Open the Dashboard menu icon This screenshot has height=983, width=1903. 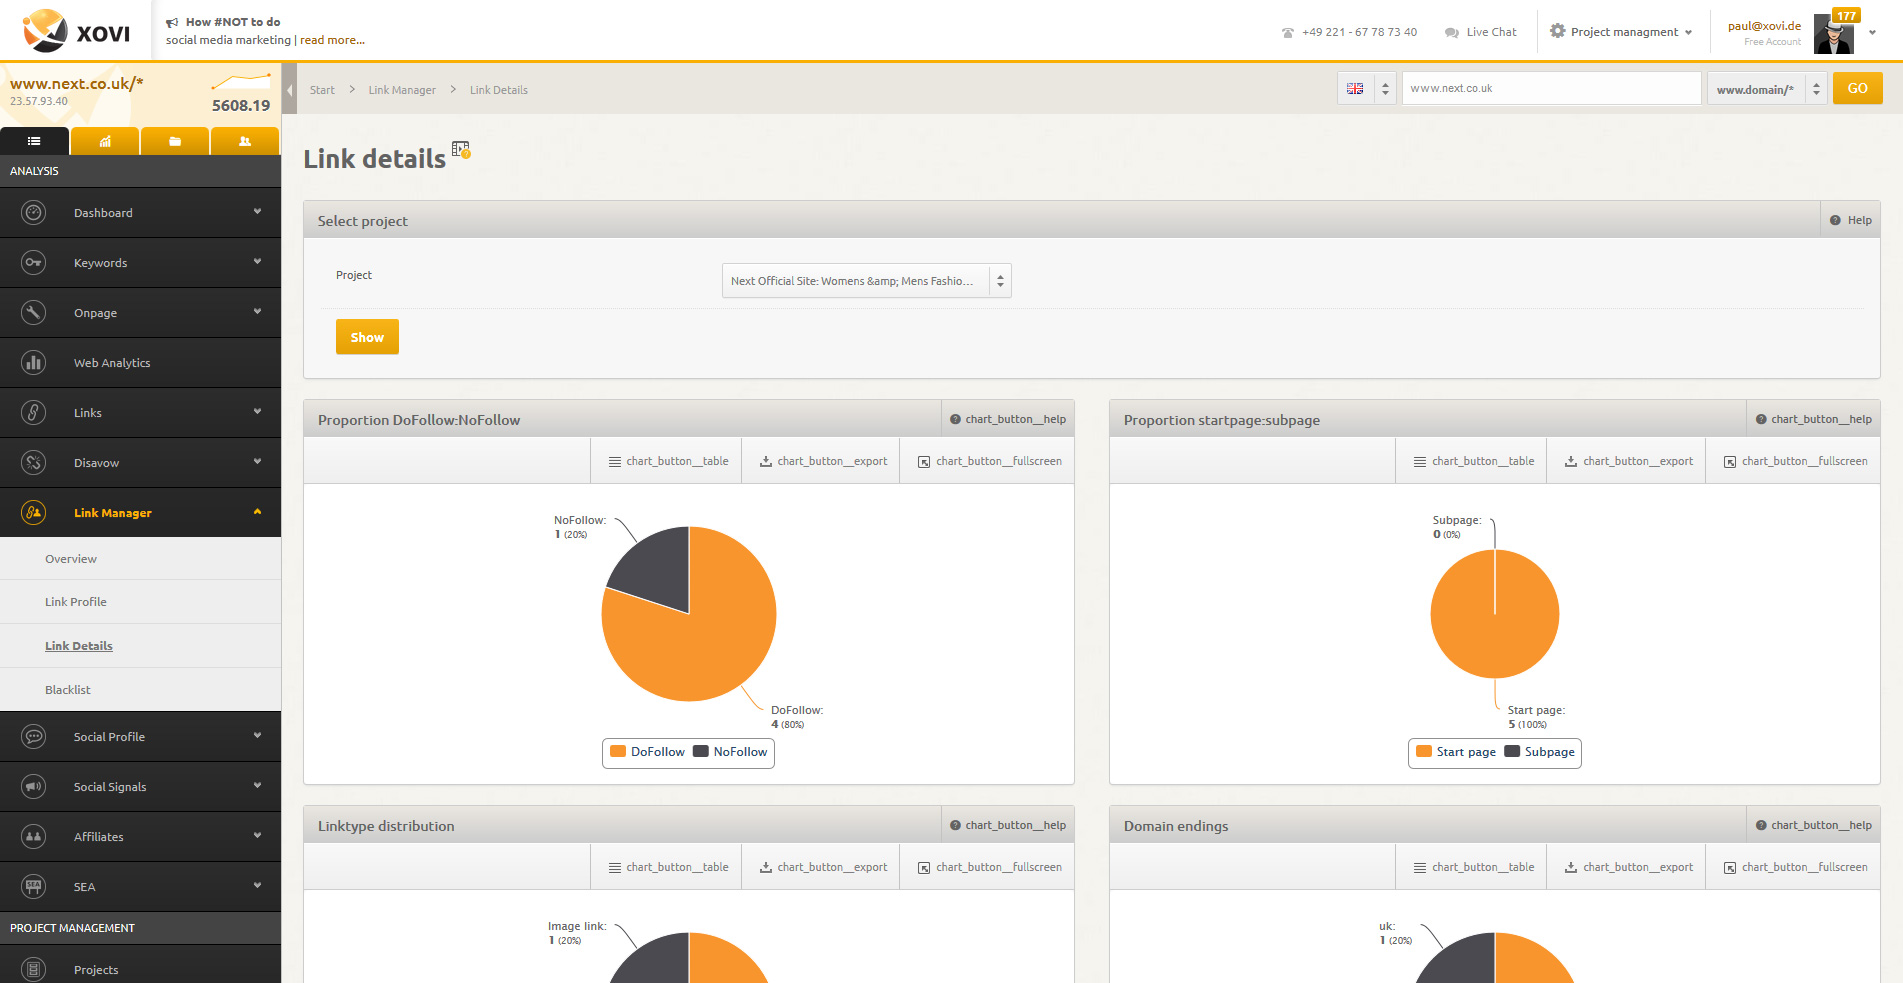(34, 212)
